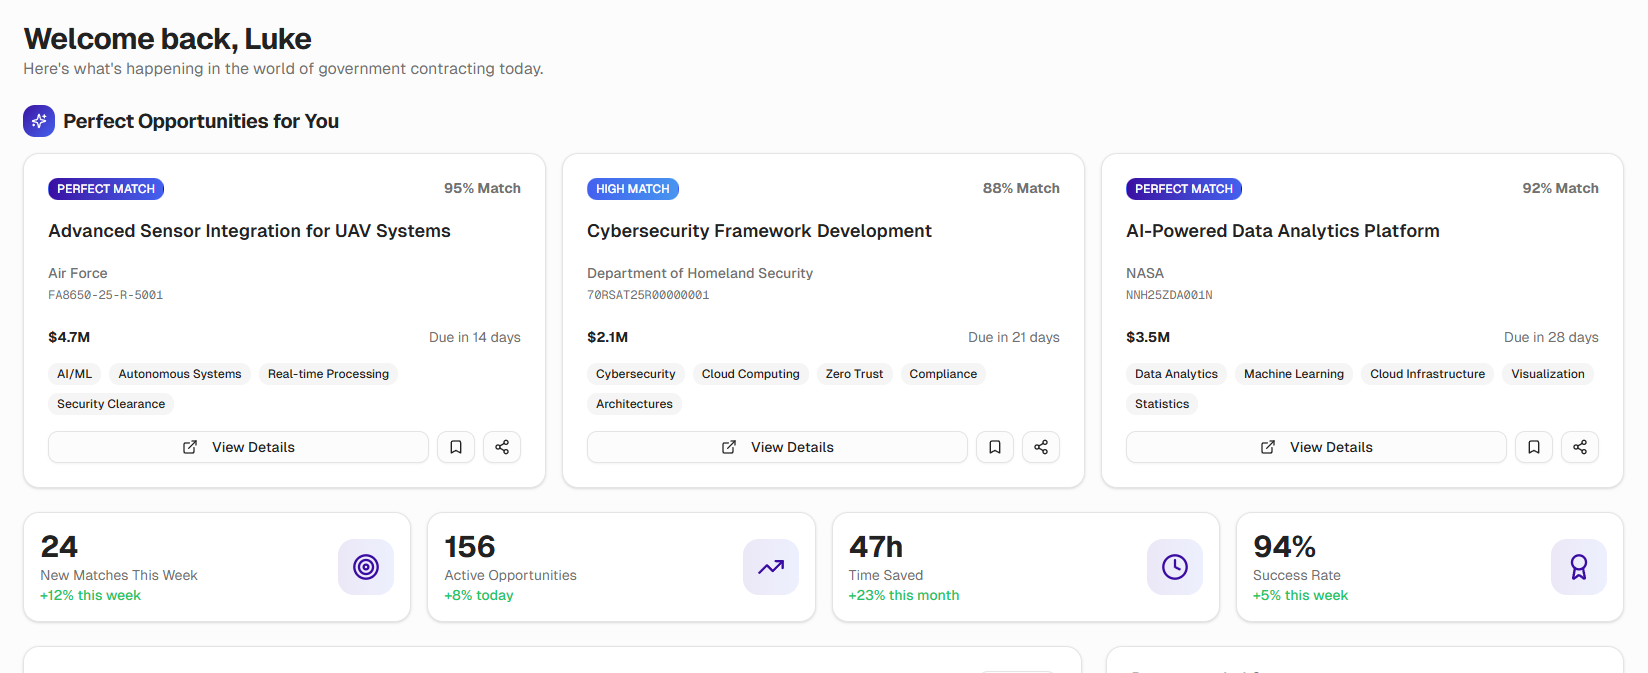This screenshot has width=1648, height=673.
Task: Click the 24 New Matches This Week stat
Action: coord(217,567)
